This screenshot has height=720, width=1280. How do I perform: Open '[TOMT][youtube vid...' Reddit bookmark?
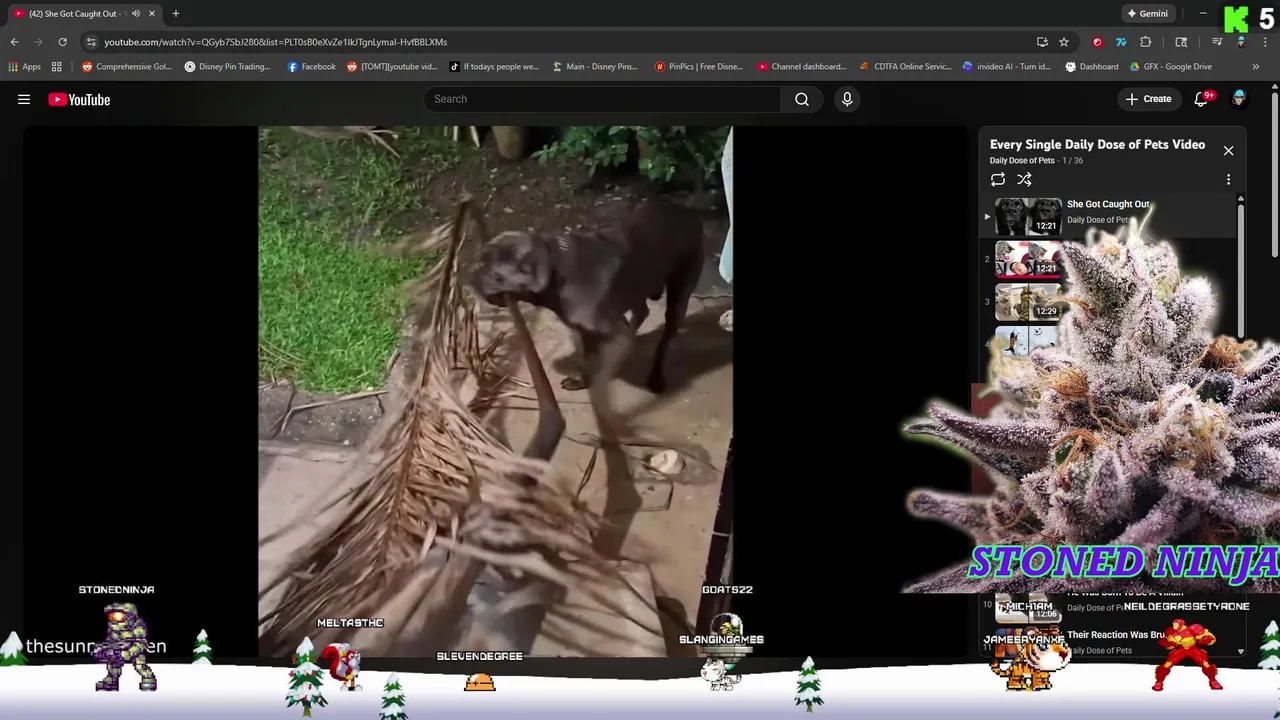point(392,67)
